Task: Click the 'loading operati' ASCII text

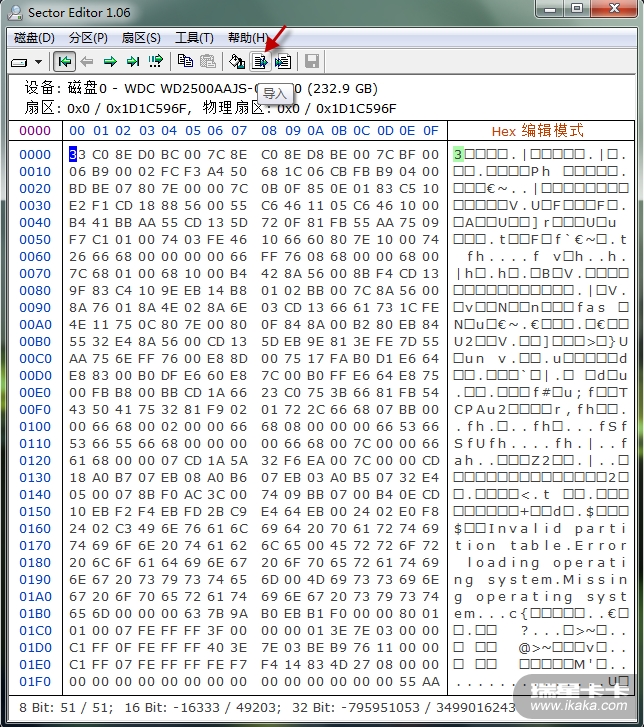Action: tap(546, 563)
